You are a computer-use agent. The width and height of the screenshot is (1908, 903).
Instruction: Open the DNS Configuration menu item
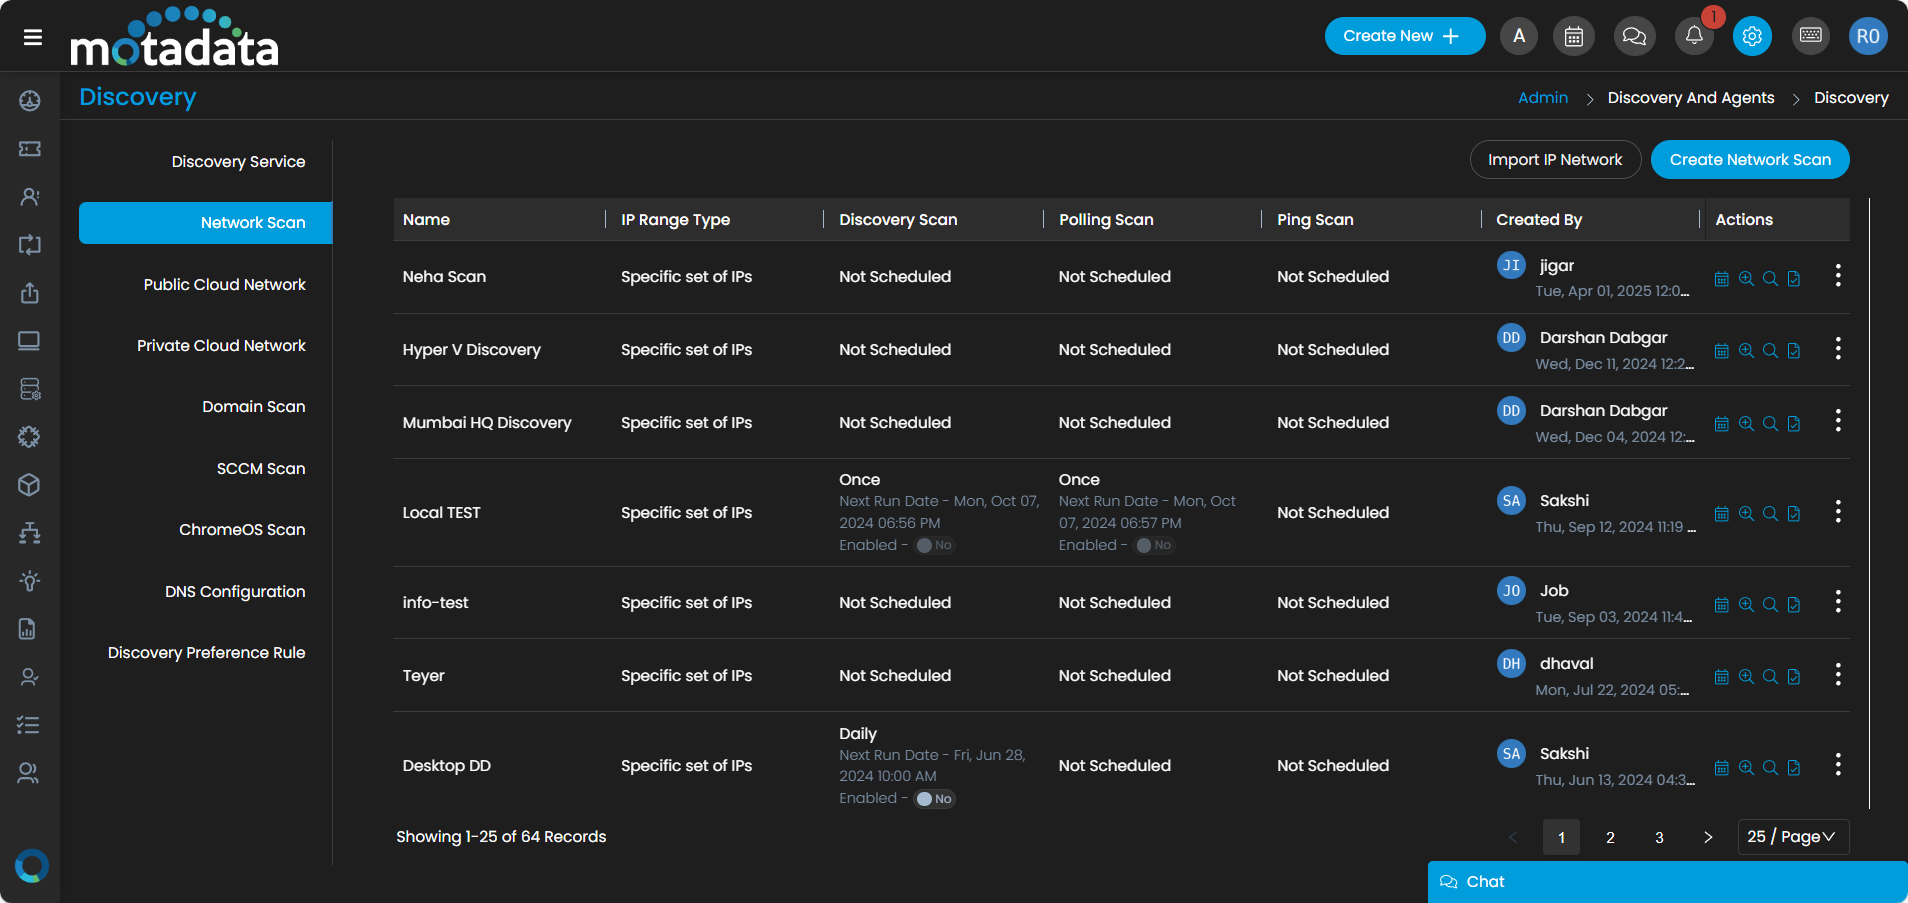coord(235,592)
